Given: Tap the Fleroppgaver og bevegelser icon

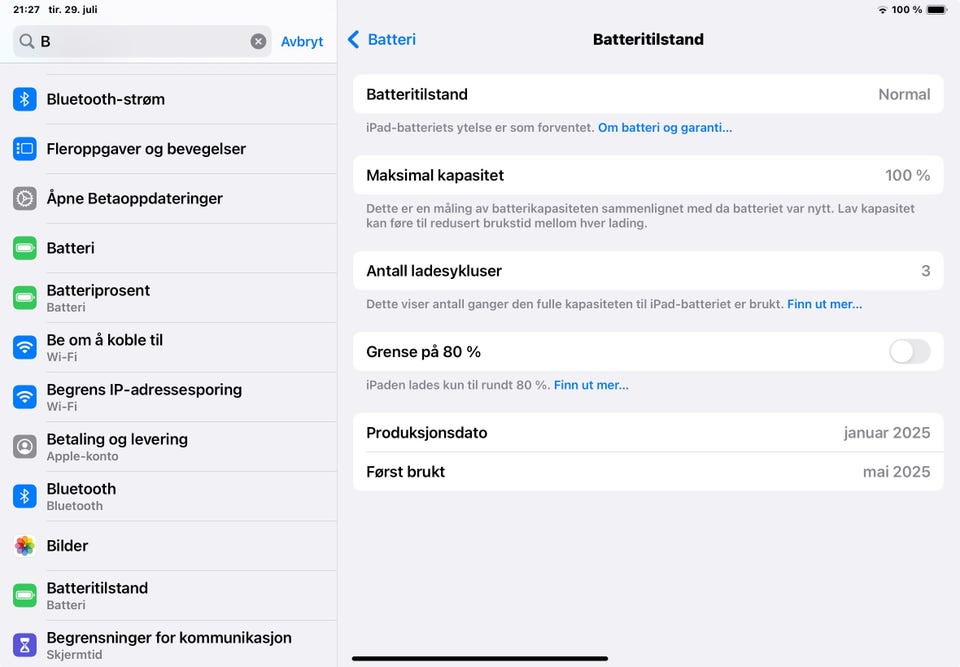Looking at the screenshot, I should coord(25,149).
